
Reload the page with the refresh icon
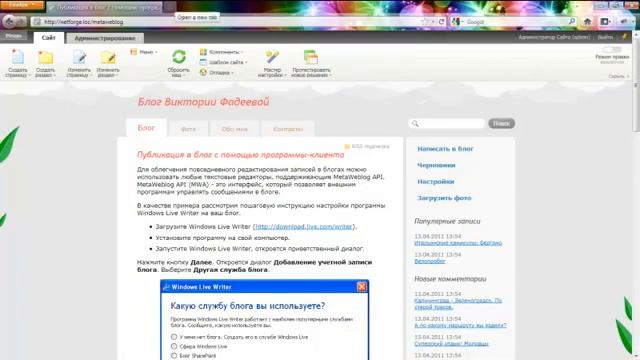pos(441,22)
